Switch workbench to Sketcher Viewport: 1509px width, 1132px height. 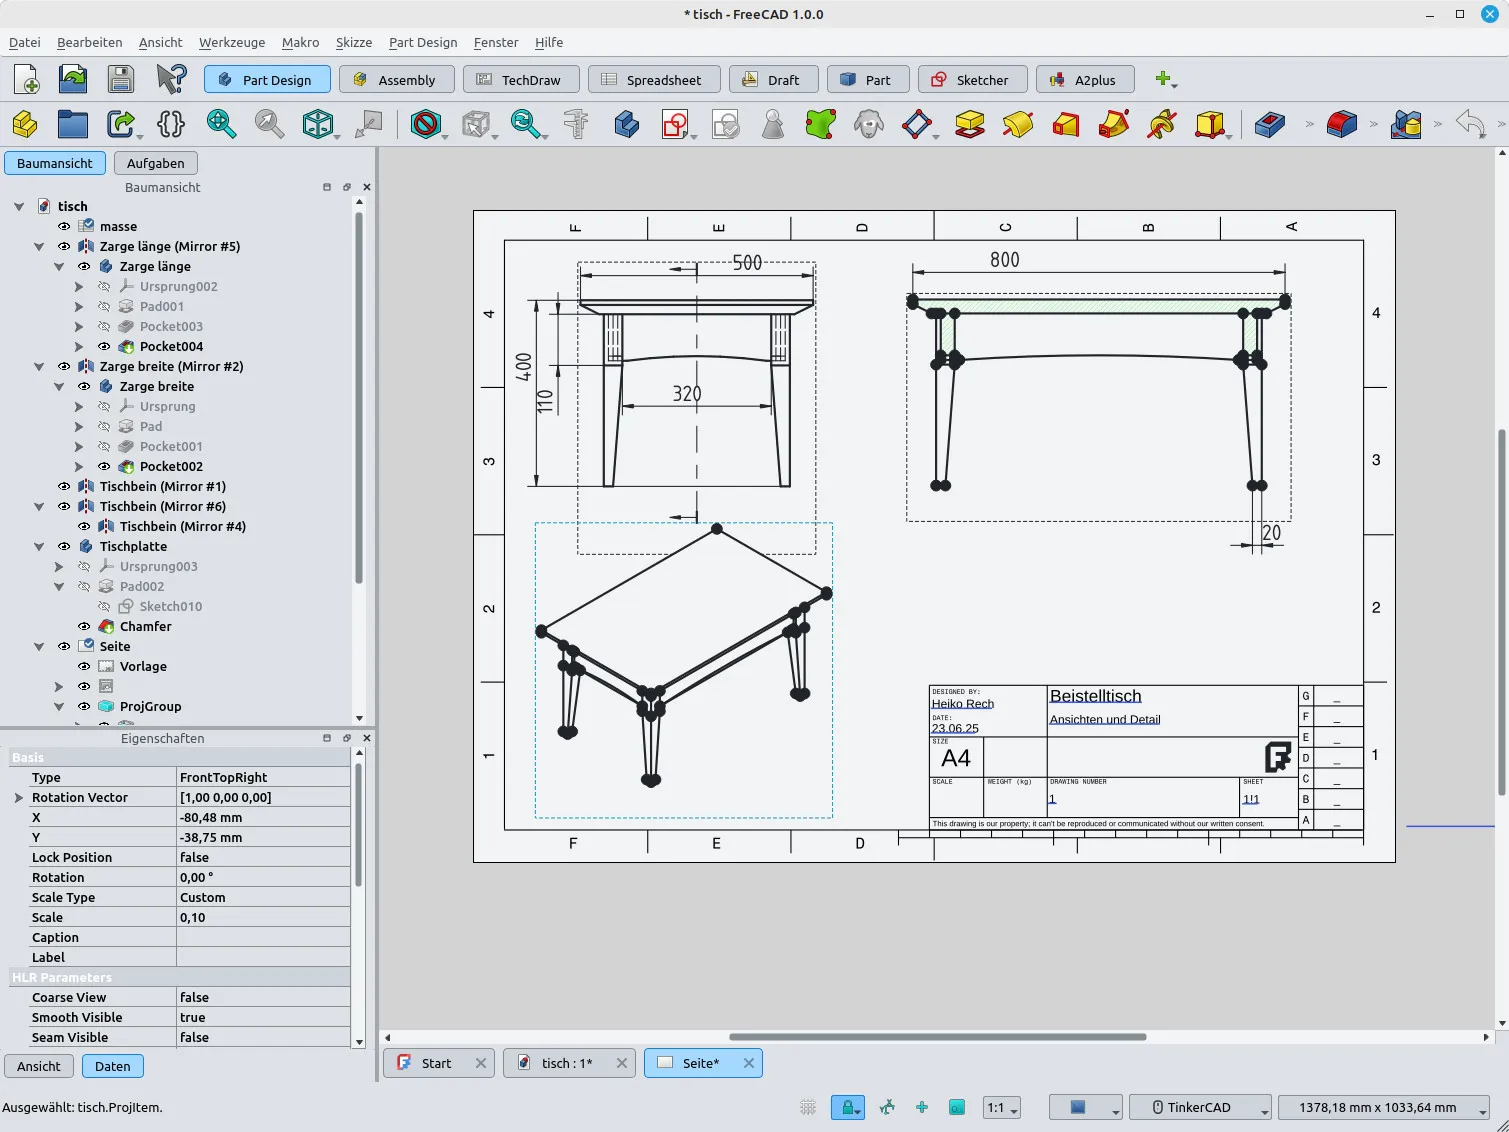pyautogui.click(x=972, y=79)
